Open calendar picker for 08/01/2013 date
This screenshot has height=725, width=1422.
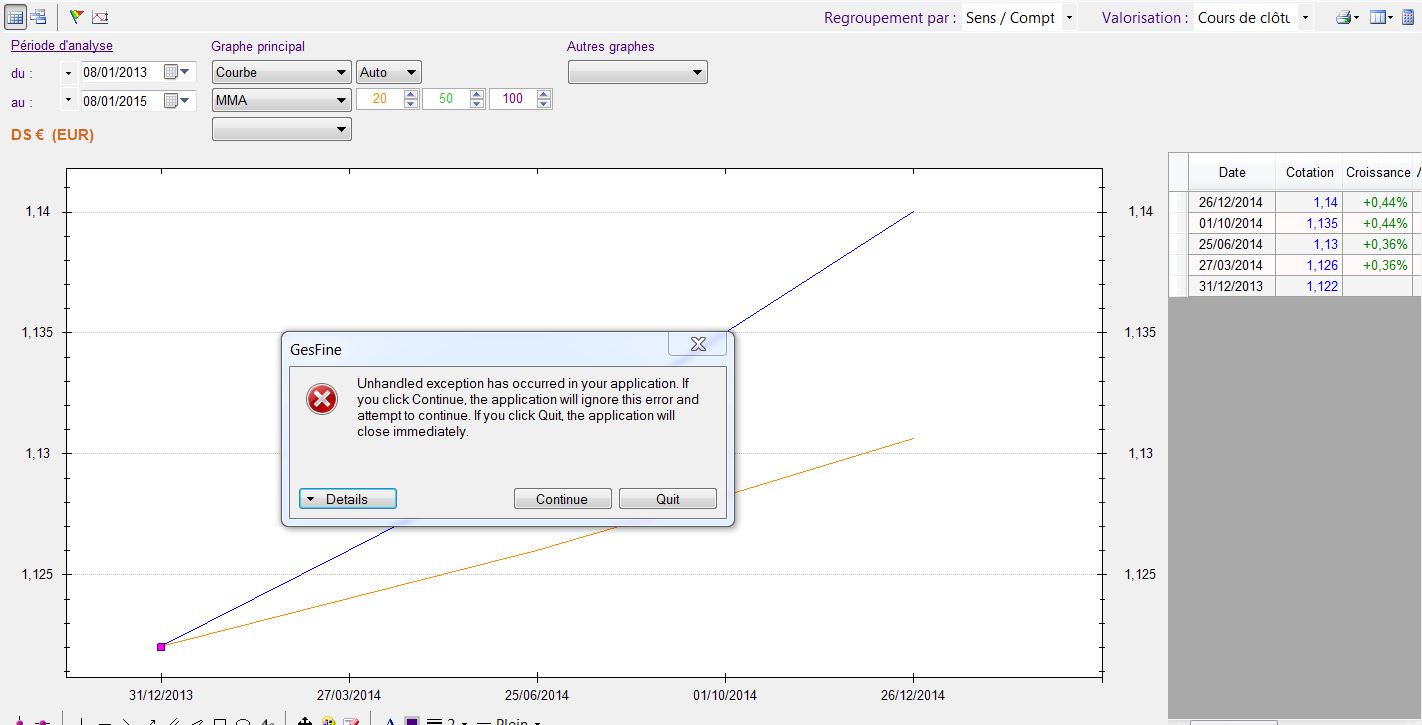coord(176,72)
